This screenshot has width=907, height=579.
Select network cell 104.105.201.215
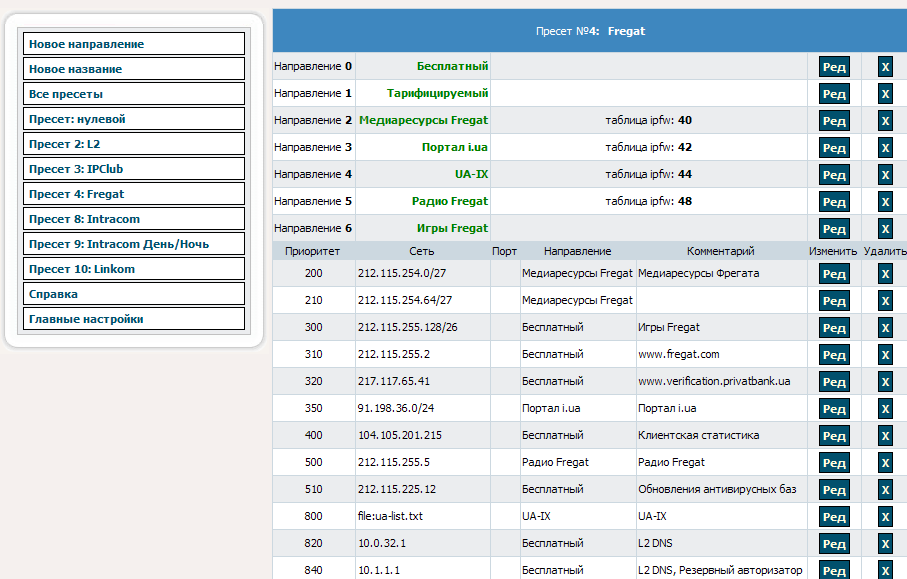[x=423, y=435]
